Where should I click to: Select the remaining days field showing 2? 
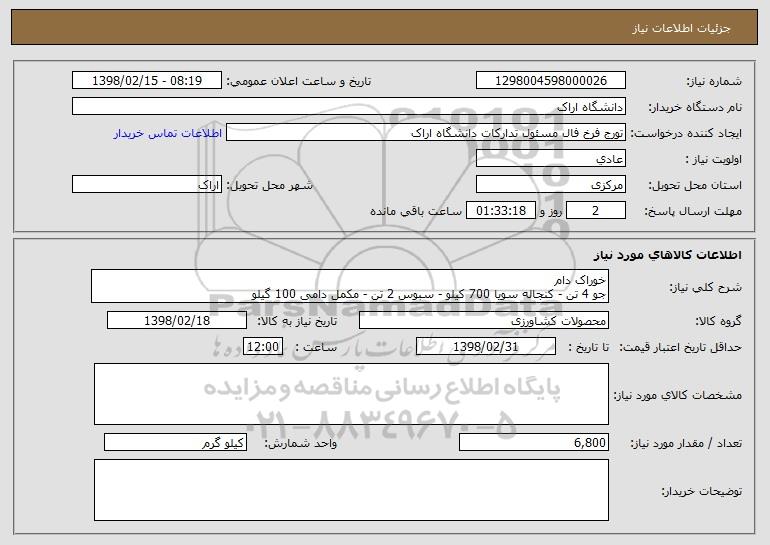pos(596,211)
